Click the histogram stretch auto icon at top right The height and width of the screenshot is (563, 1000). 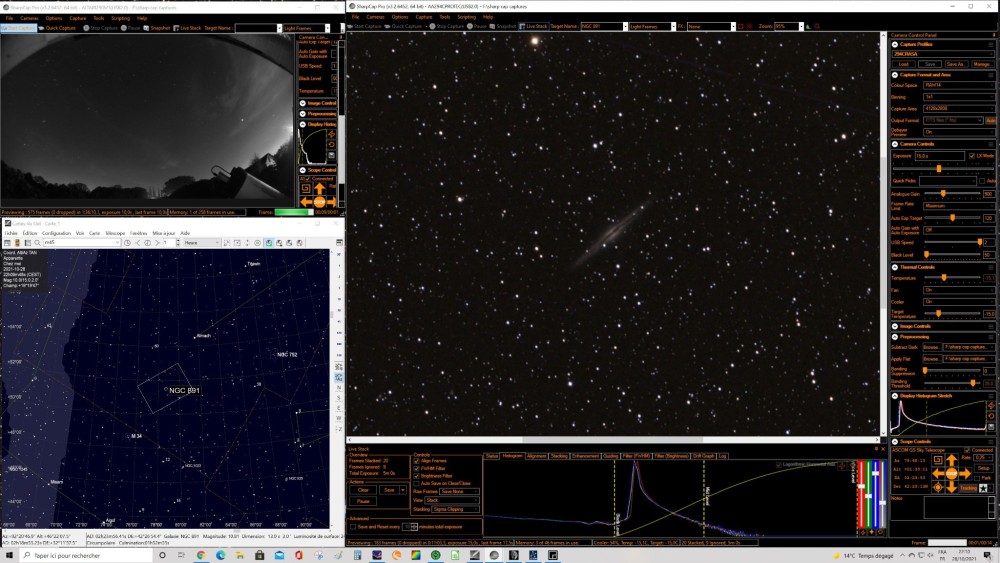(991, 406)
